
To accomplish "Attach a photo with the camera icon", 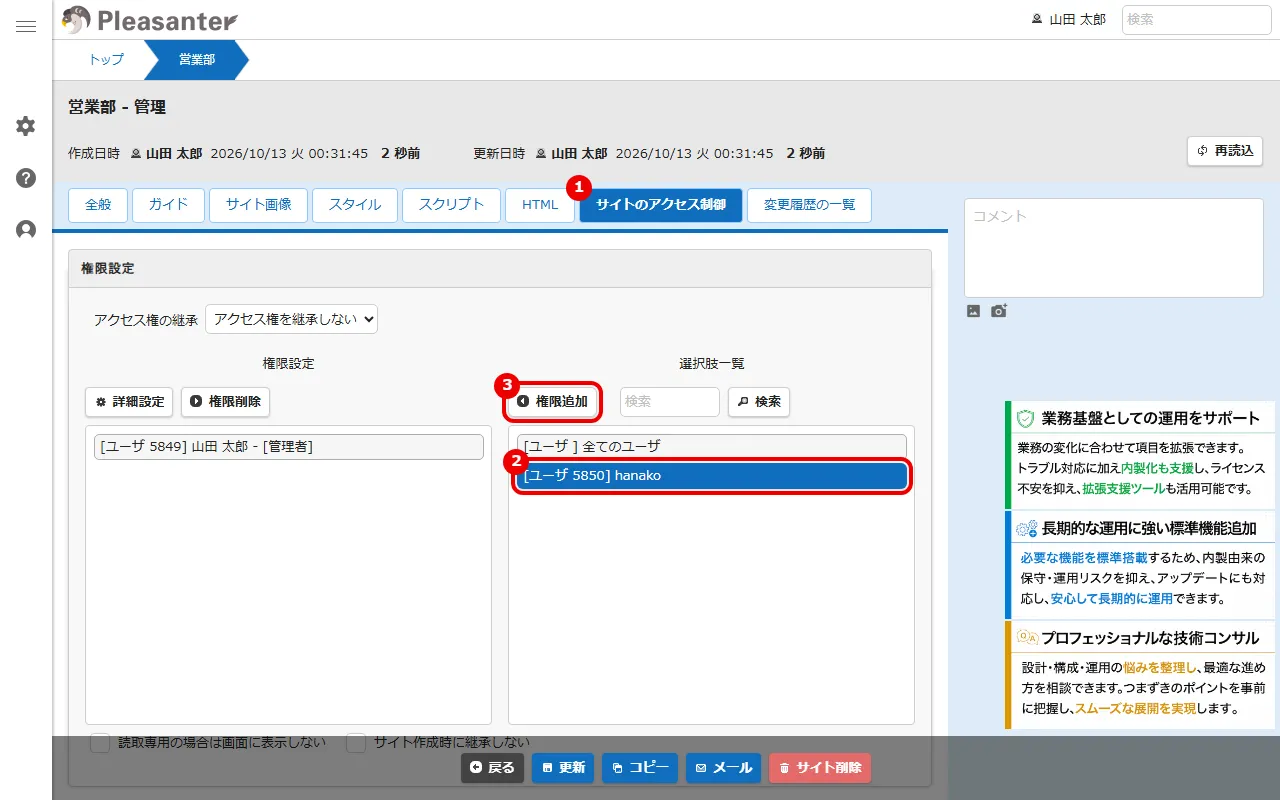I will (x=999, y=311).
